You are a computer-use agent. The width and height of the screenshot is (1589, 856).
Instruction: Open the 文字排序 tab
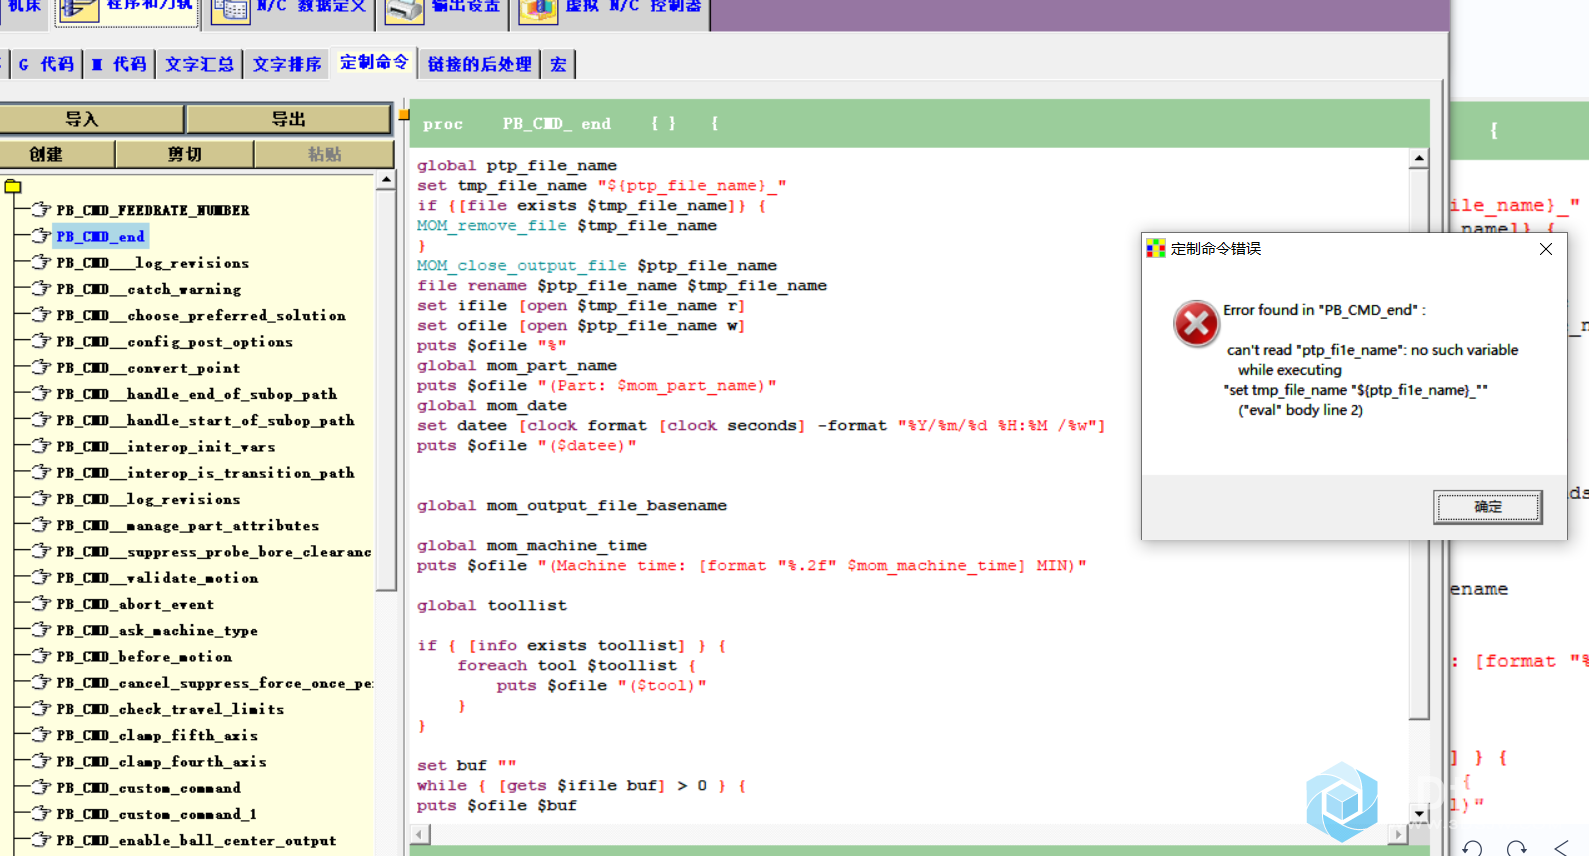287,64
